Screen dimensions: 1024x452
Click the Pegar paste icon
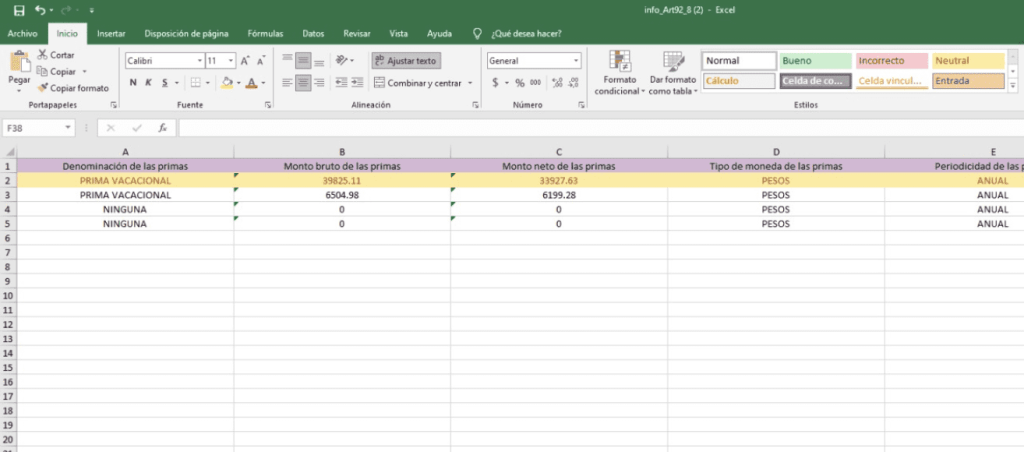(19, 64)
